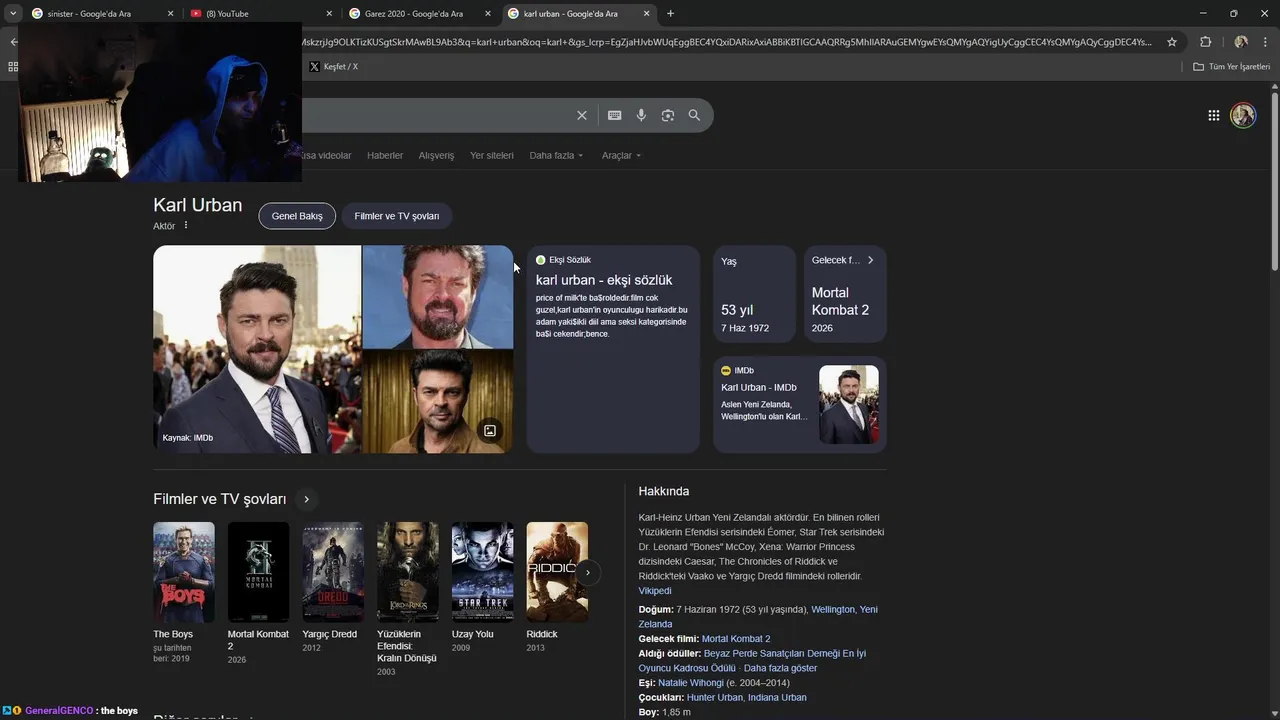1280x720 pixels.
Task: Show next movies with the carousel arrow
Action: (x=588, y=572)
